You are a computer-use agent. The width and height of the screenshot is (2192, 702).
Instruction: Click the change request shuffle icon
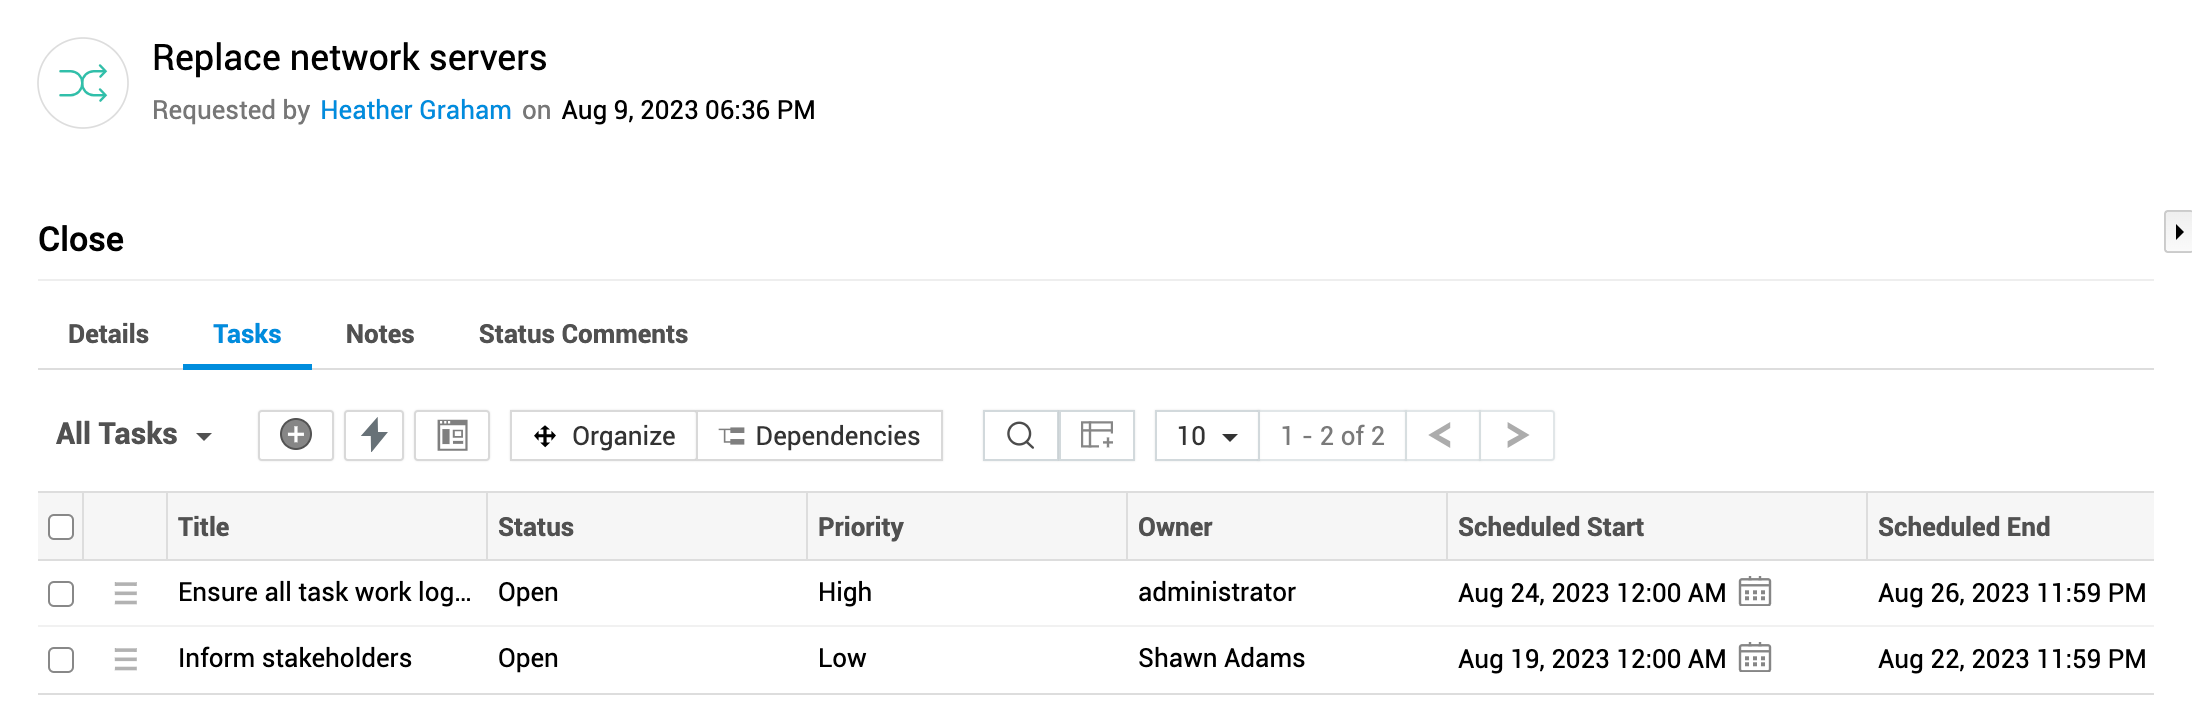click(83, 83)
